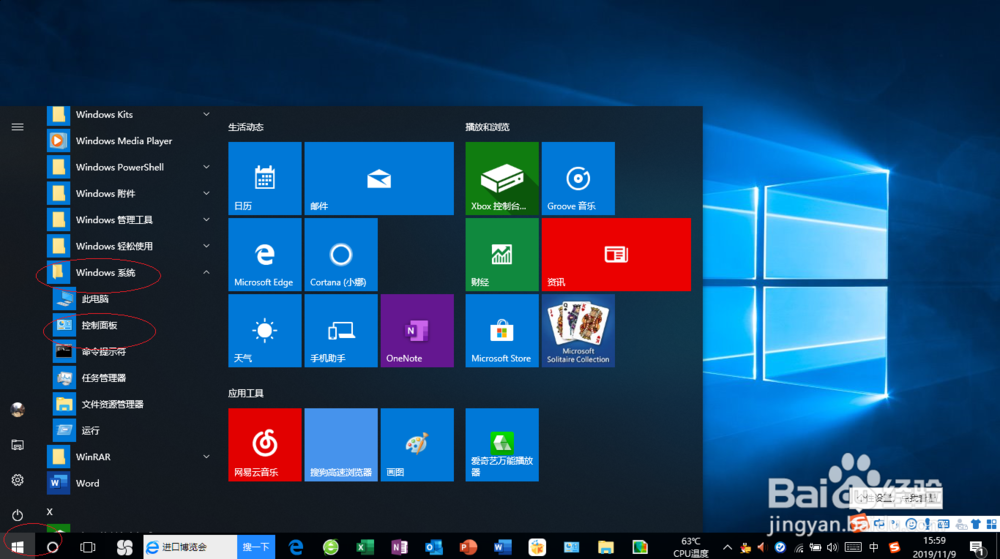Image resolution: width=1000 pixels, height=559 pixels.
Task: Open the Sogou browser (搜狗高速浏览器) tile
Action: click(x=341, y=445)
